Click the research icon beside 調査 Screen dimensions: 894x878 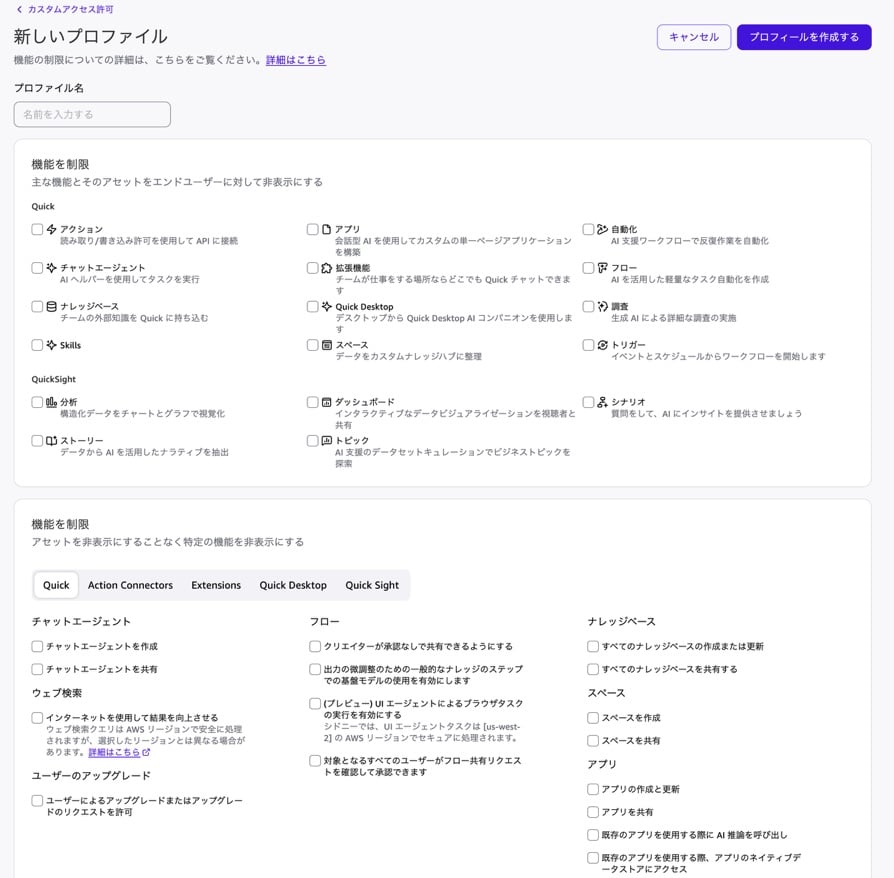click(x=603, y=307)
